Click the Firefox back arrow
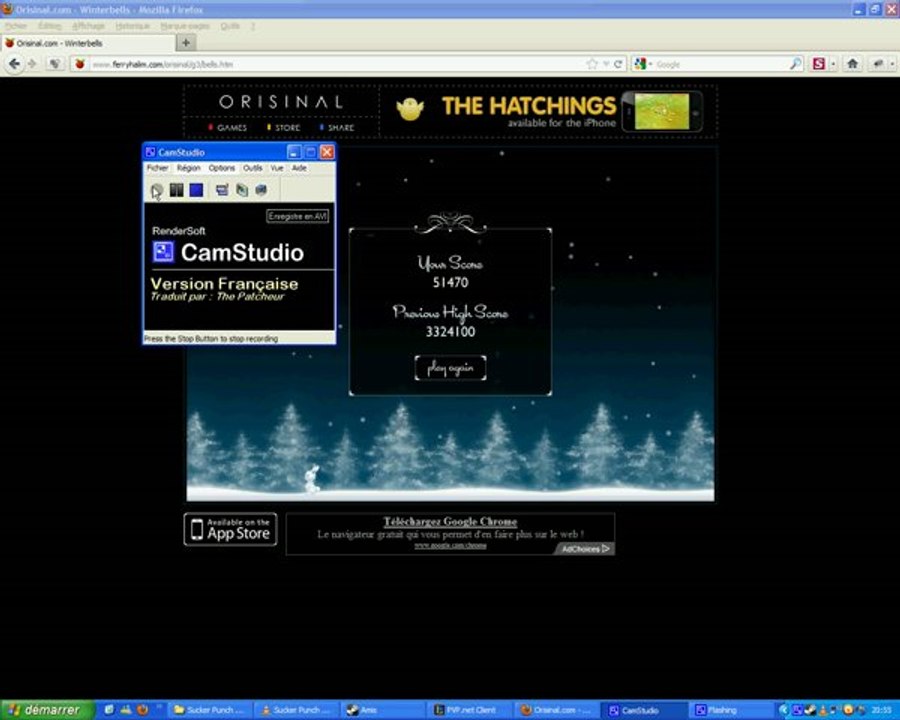The image size is (900, 720). (14, 64)
